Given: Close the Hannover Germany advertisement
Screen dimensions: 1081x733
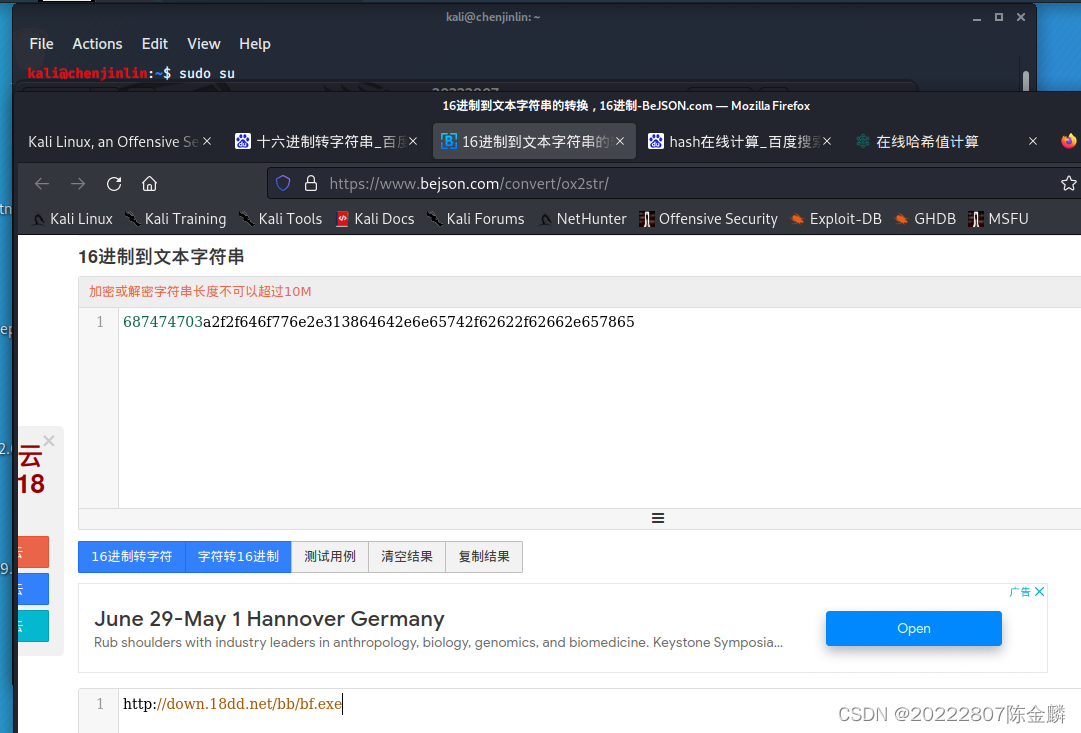Looking at the screenshot, I should point(1040,592).
